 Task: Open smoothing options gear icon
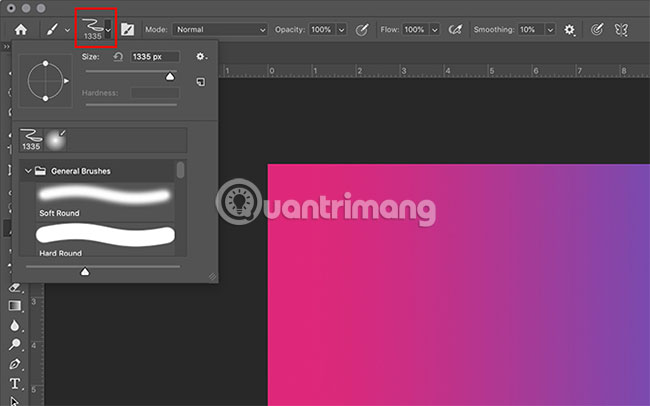(x=570, y=29)
